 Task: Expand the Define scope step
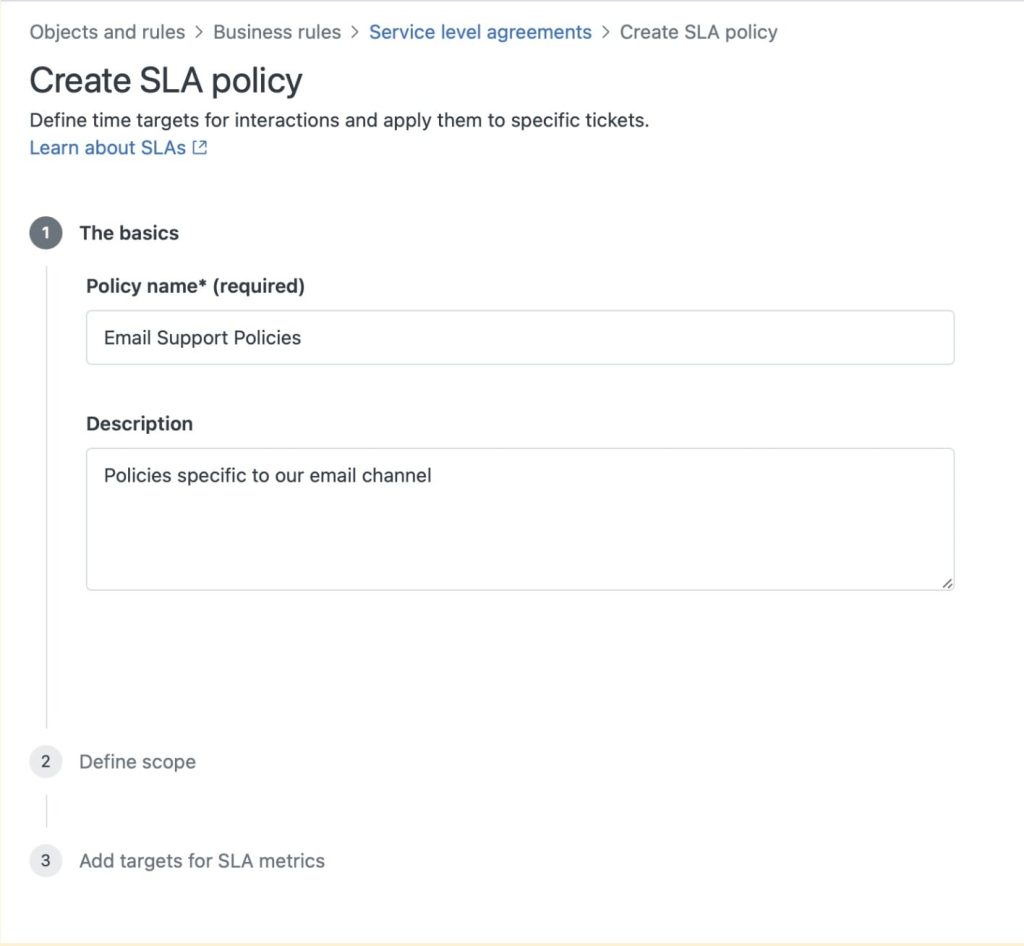point(137,761)
